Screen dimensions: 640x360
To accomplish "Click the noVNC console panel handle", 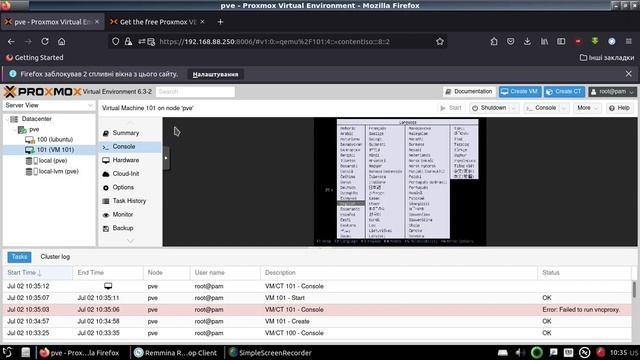I will (166, 158).
